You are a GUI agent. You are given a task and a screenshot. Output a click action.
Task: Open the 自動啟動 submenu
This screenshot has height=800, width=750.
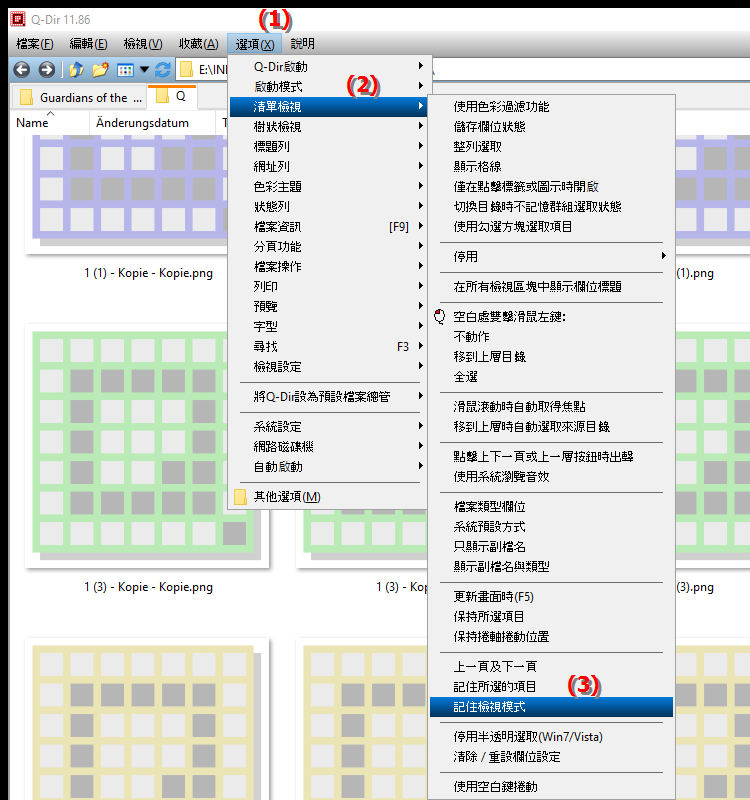coord(328,466)
